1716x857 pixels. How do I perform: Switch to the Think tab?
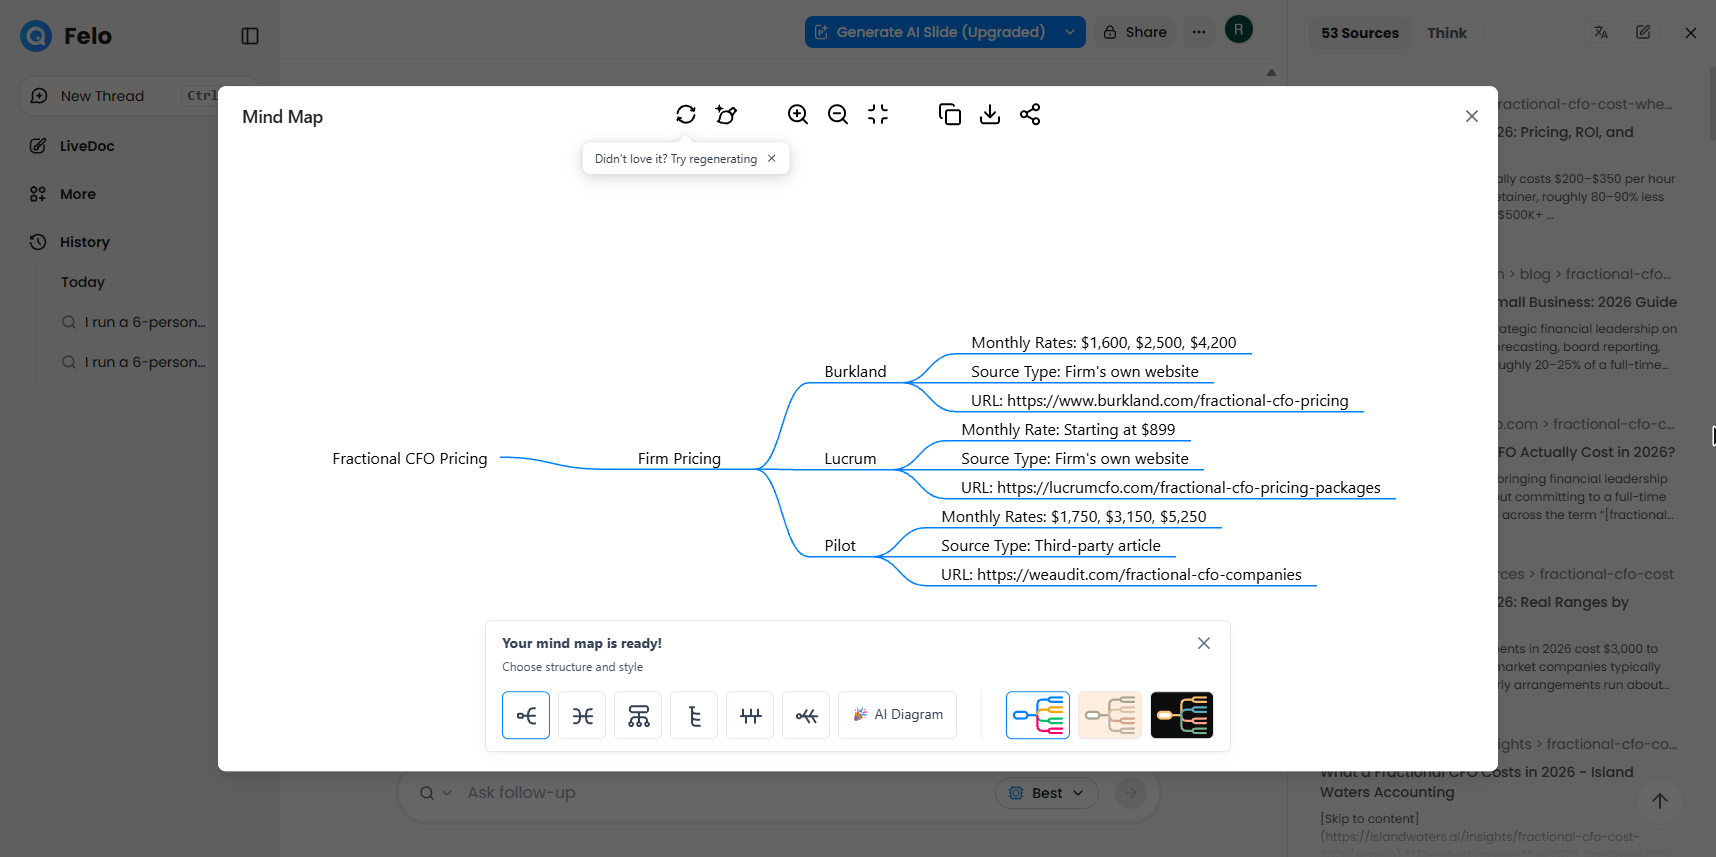1447,33
